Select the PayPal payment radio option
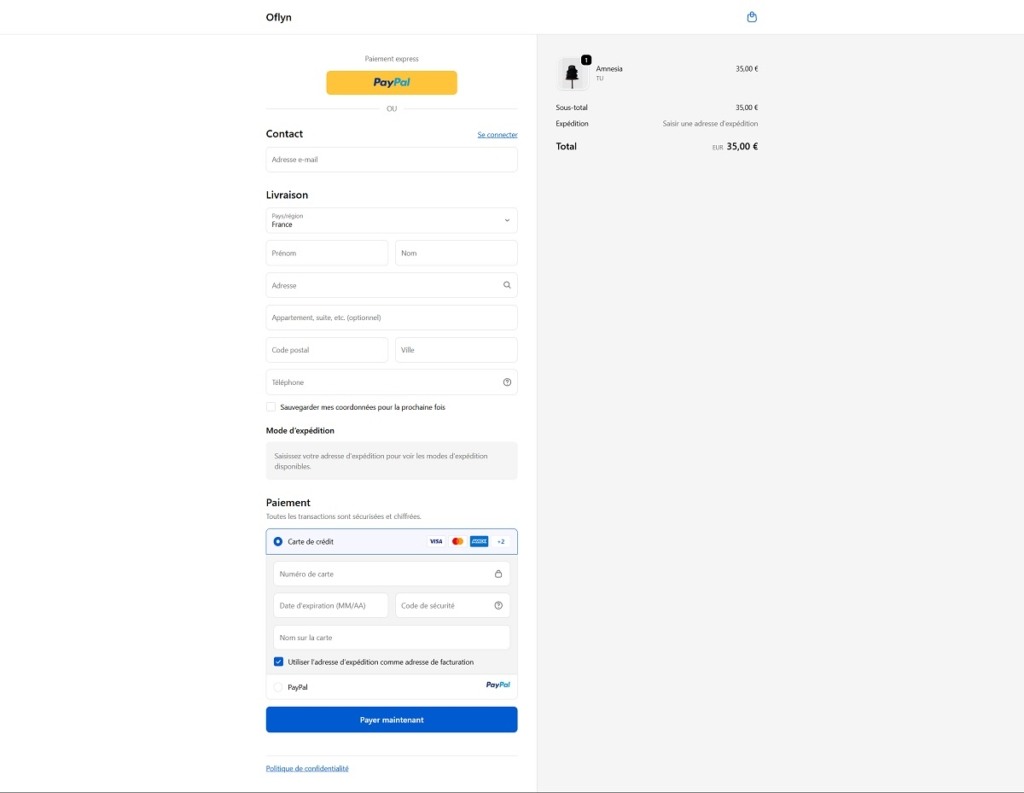 [279, 687]
